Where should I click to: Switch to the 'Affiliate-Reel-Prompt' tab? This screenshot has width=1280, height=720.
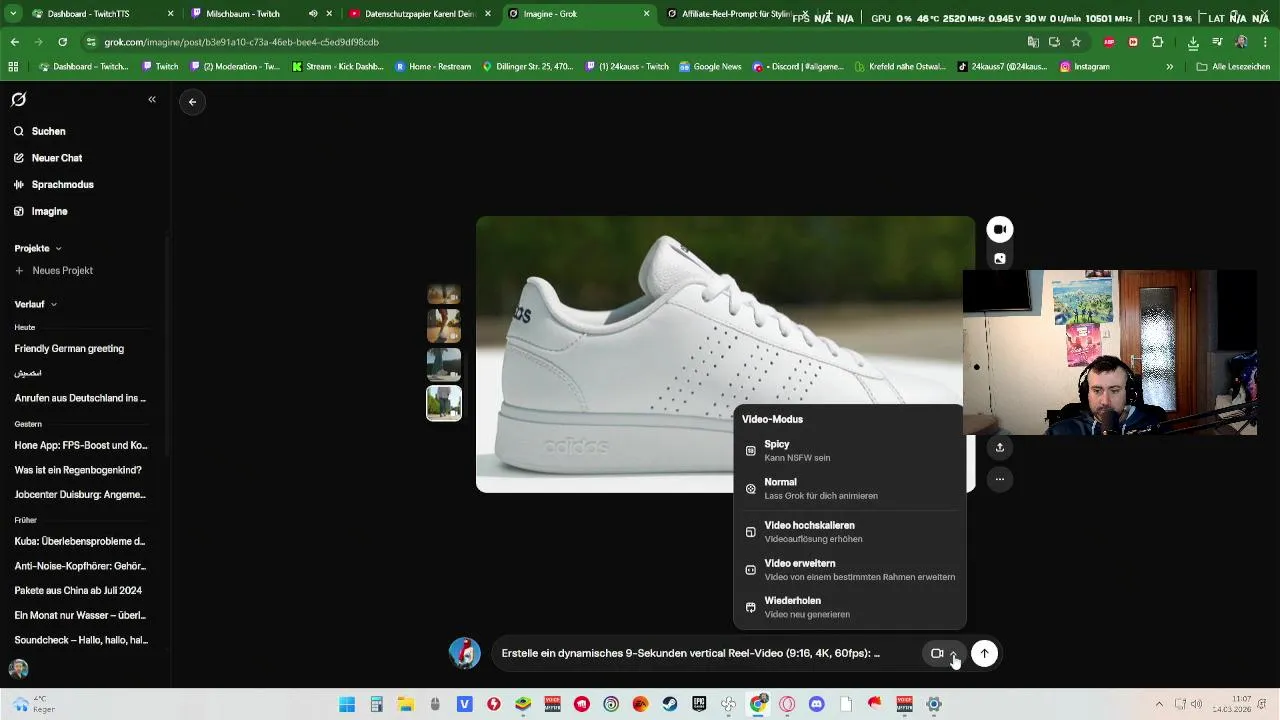(737, 14)
